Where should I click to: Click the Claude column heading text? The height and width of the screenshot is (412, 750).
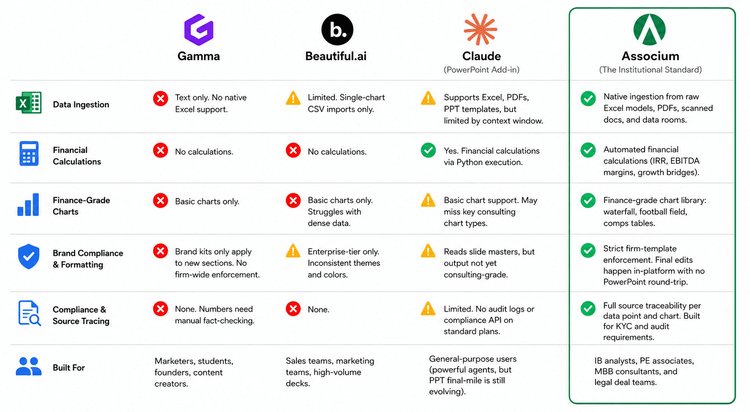tap(481, 56)
